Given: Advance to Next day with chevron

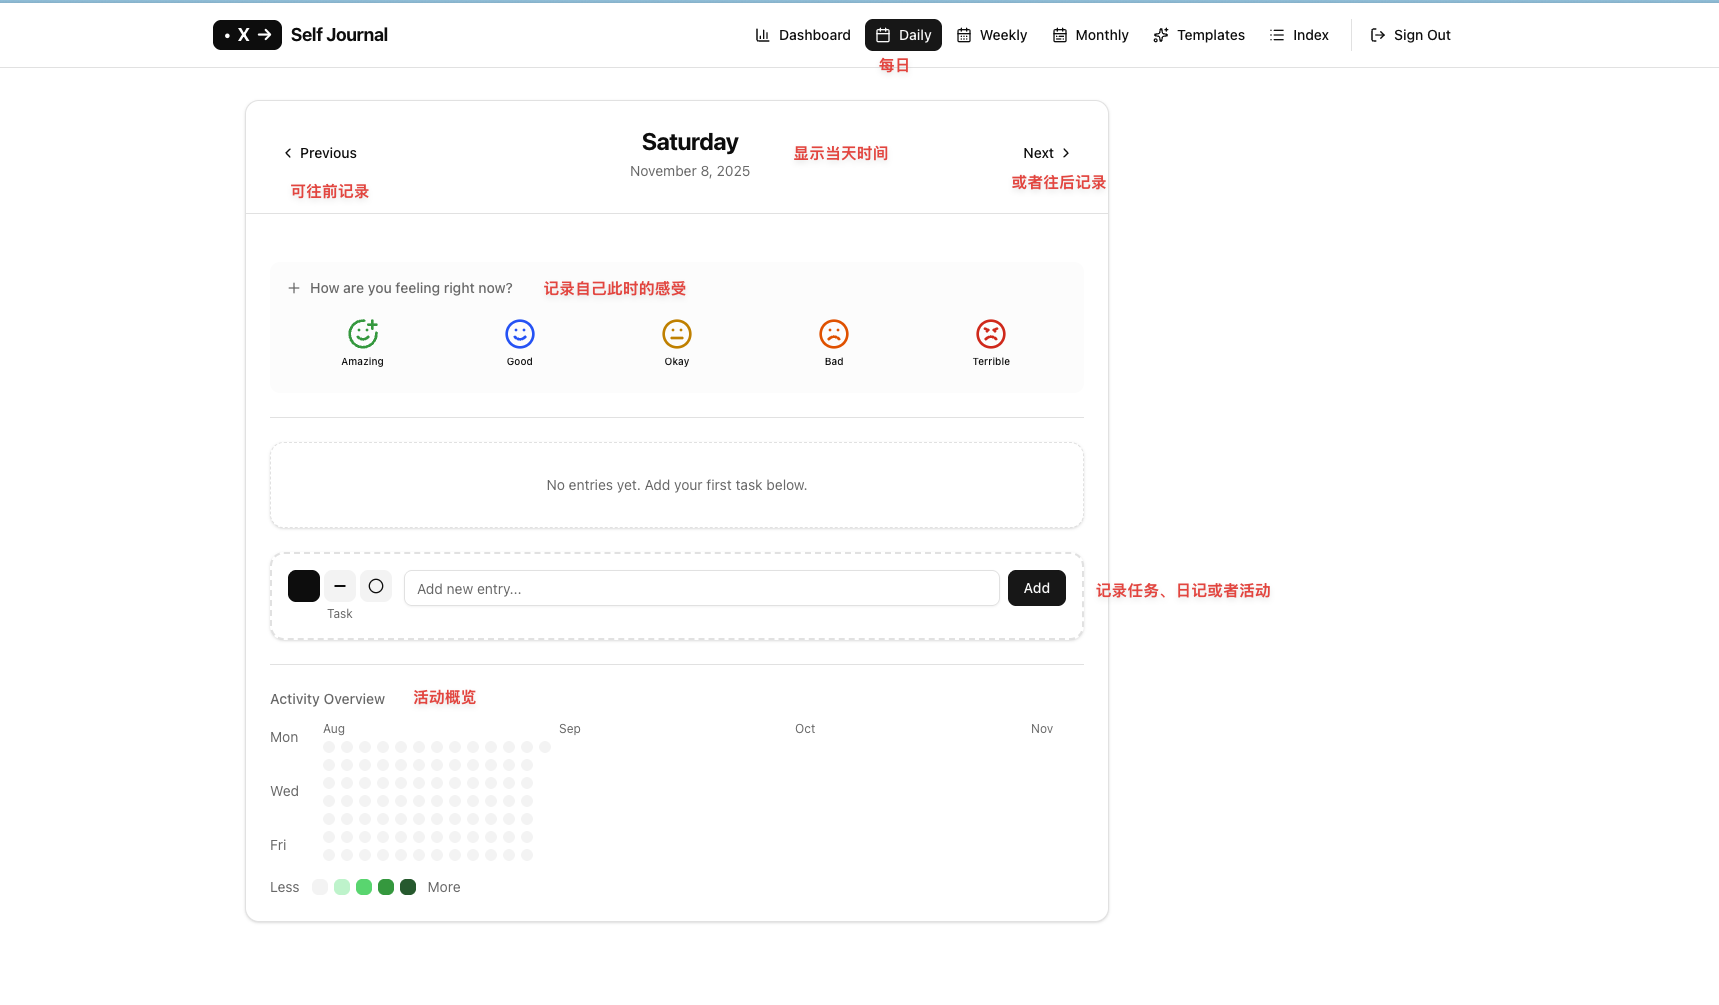Looking at the screenshot, I should pyautogui.click(x=1066, y=153).
